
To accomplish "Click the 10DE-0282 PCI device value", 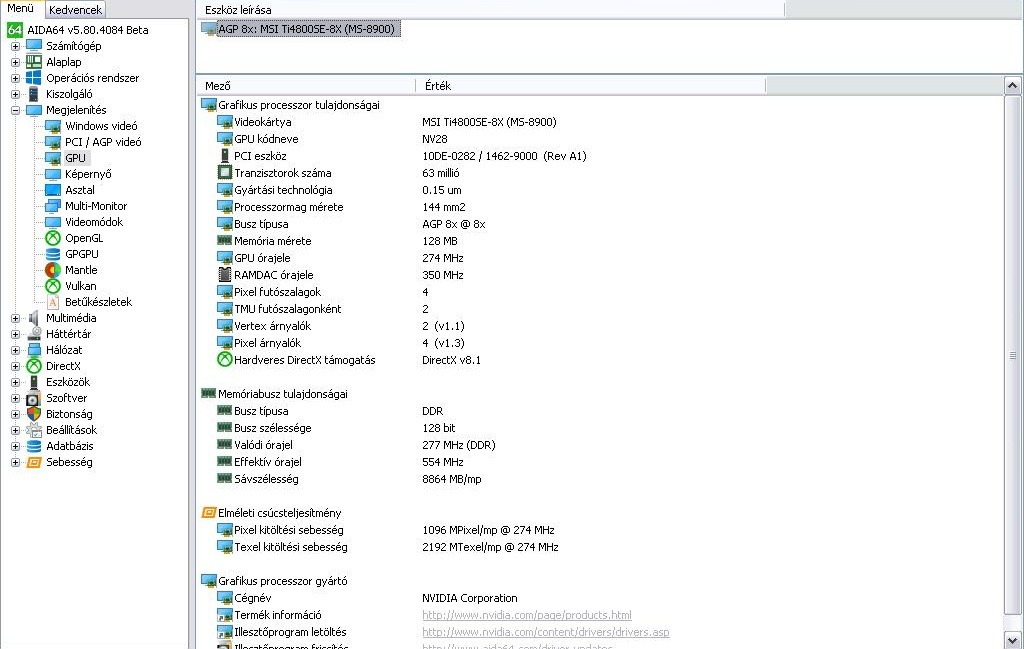I will coord(504,156).
